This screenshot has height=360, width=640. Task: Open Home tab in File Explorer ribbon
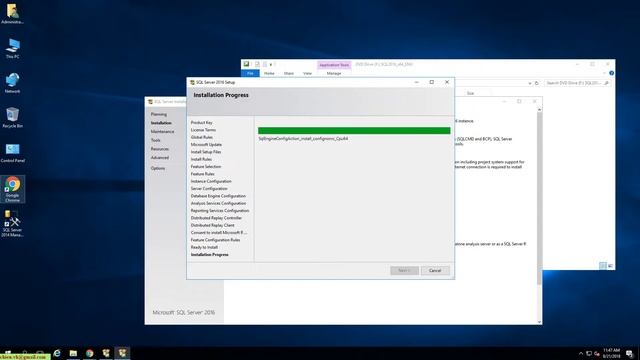coord(269,73)
